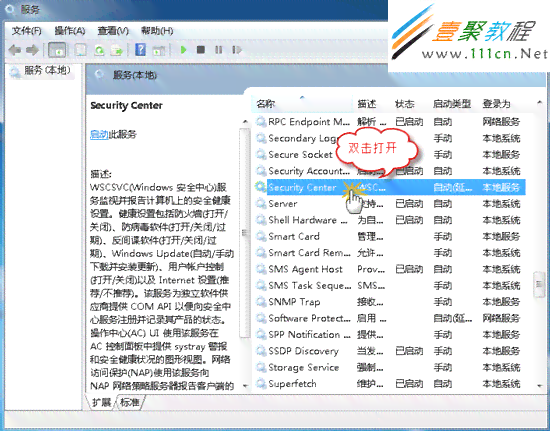Viewport: 550px width, 431px height.
Task: Select the Software Protection service icon
Action: (261, 318)
